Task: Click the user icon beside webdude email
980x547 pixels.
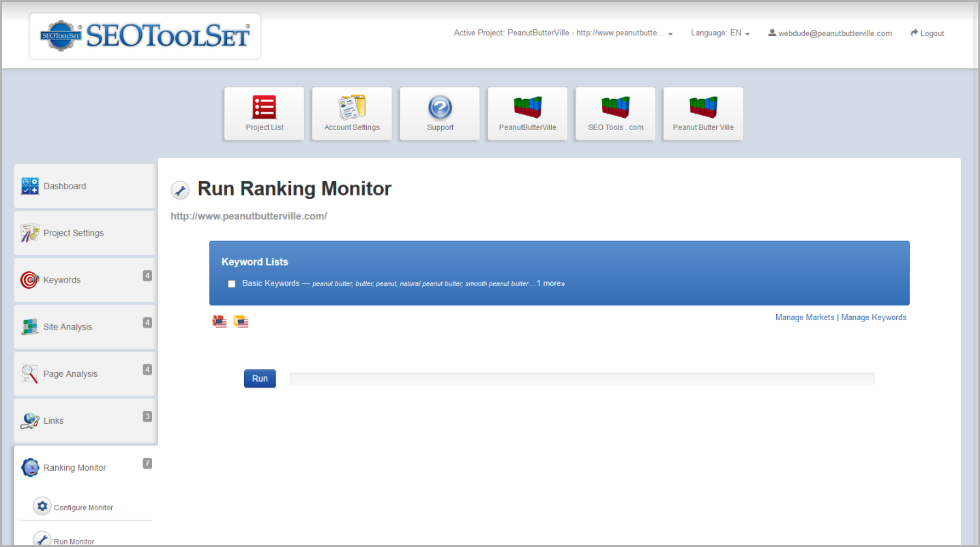Action: (772, 33)
